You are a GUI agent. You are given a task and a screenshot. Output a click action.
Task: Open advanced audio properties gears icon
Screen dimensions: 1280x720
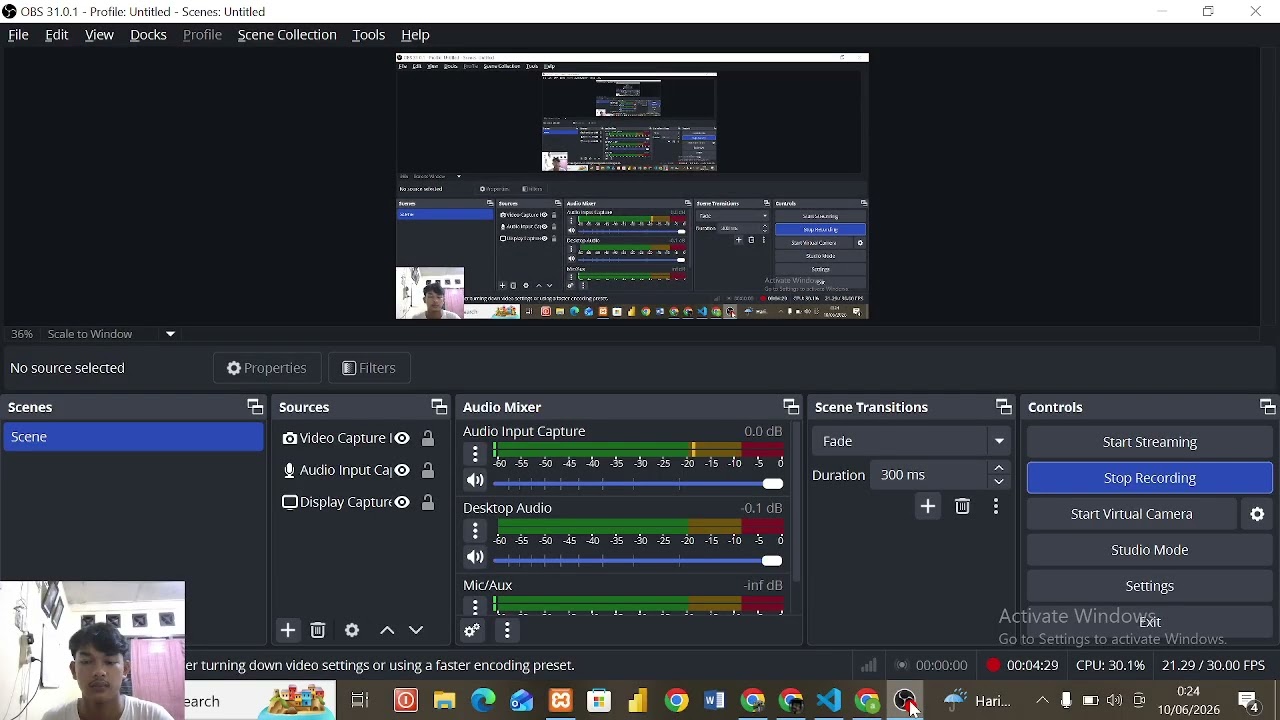pos(472,631)
